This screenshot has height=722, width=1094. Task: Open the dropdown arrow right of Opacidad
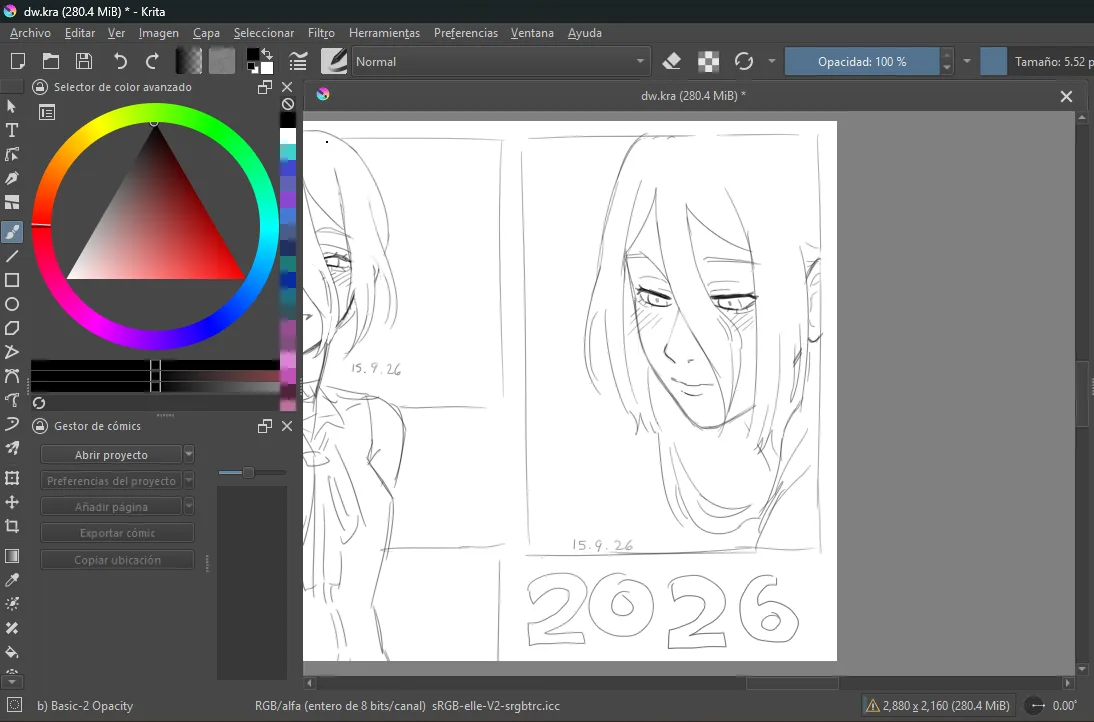966,61
